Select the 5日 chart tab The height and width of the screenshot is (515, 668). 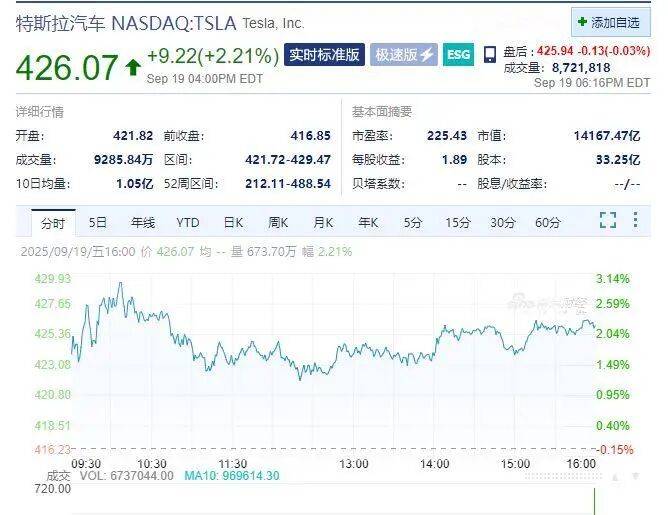pyautogui.click(x=98, y=222)
